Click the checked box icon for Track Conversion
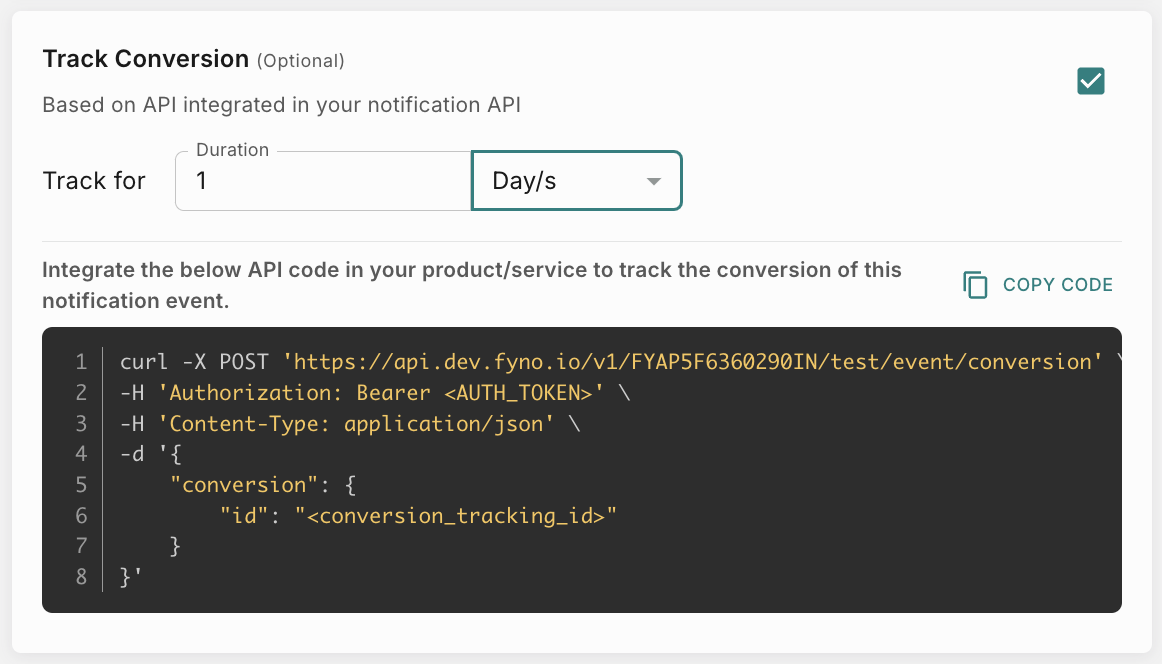The height and width of the screenshot is (664, 1162). 1090,81
